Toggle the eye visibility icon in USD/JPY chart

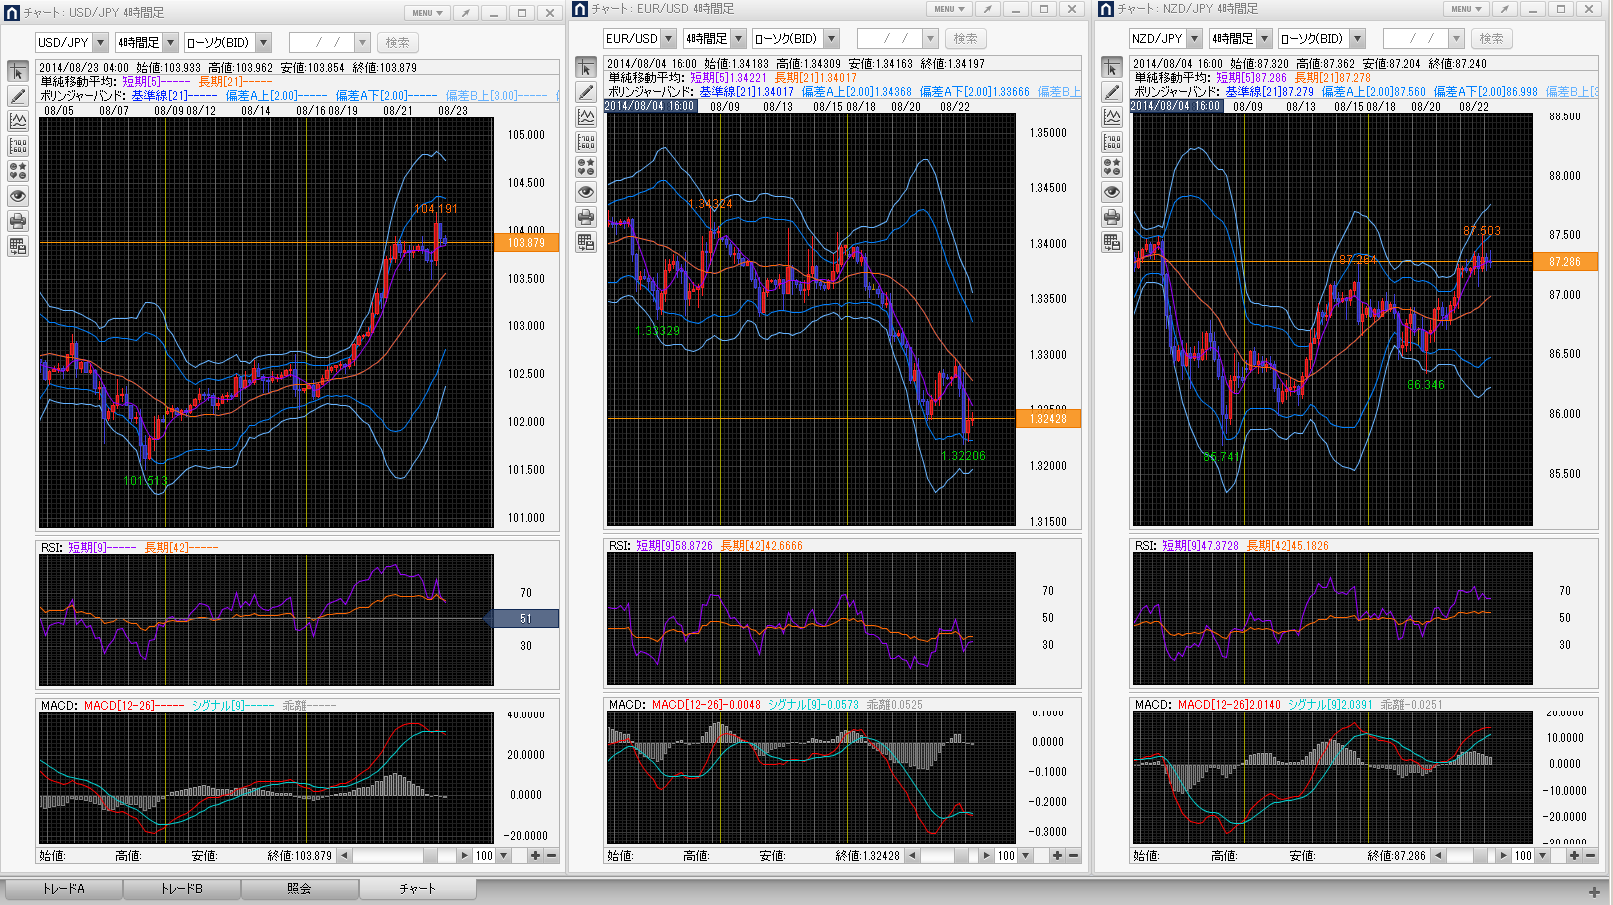[x=18, y=196]
